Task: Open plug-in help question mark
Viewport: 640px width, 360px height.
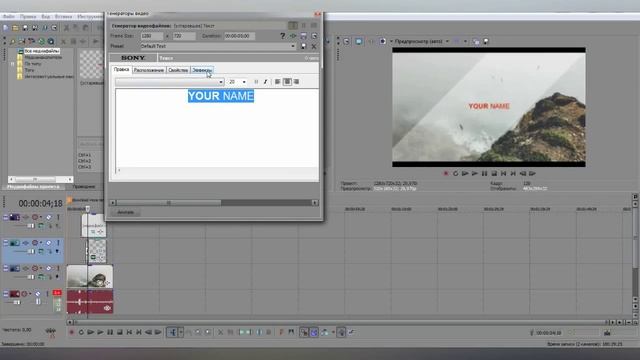Action: coord(282,36)
